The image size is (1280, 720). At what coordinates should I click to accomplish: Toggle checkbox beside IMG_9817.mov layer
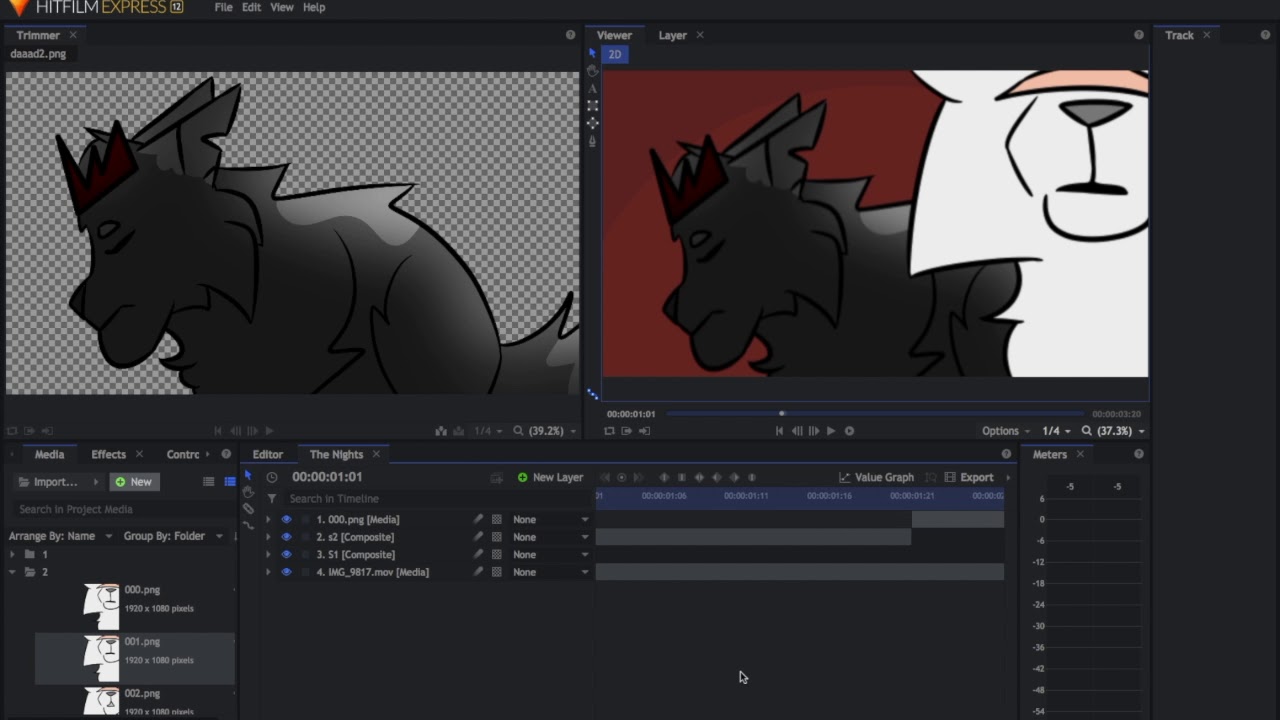(306, 572)
